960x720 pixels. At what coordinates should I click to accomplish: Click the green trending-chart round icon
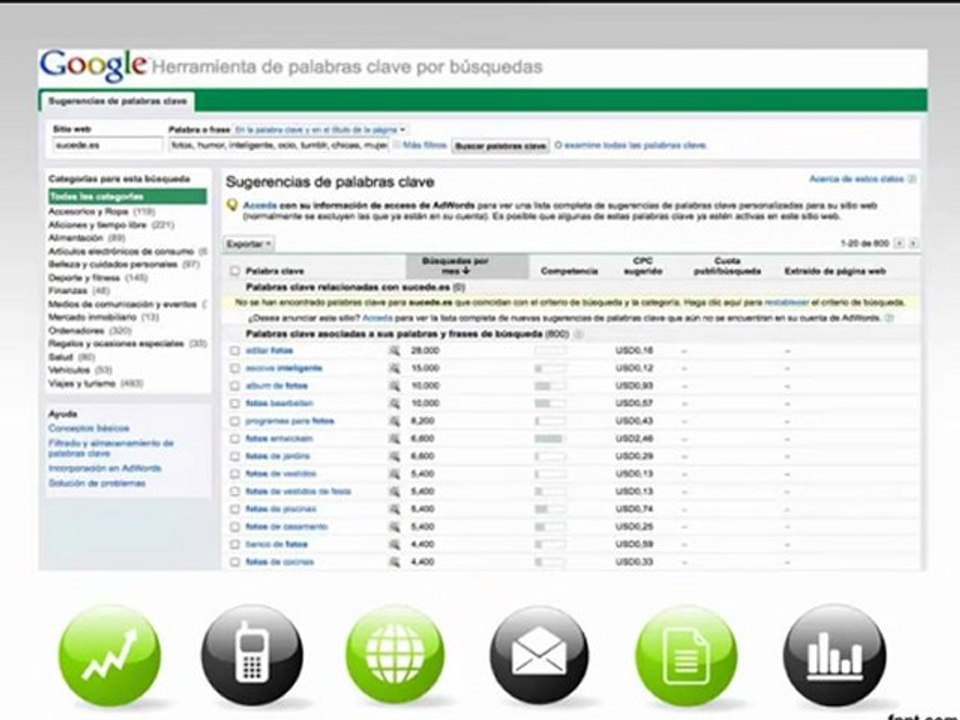[x=110, y=656]
